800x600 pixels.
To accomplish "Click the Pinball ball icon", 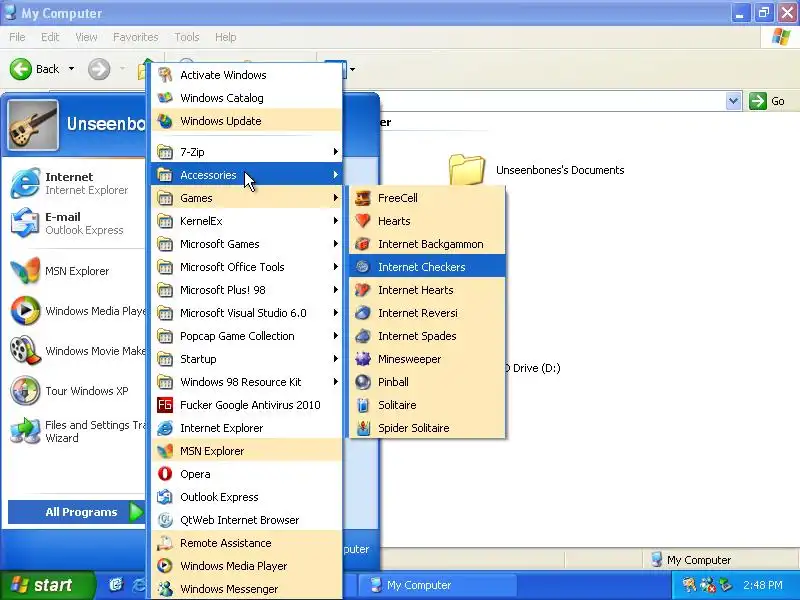I will (363, 382).
